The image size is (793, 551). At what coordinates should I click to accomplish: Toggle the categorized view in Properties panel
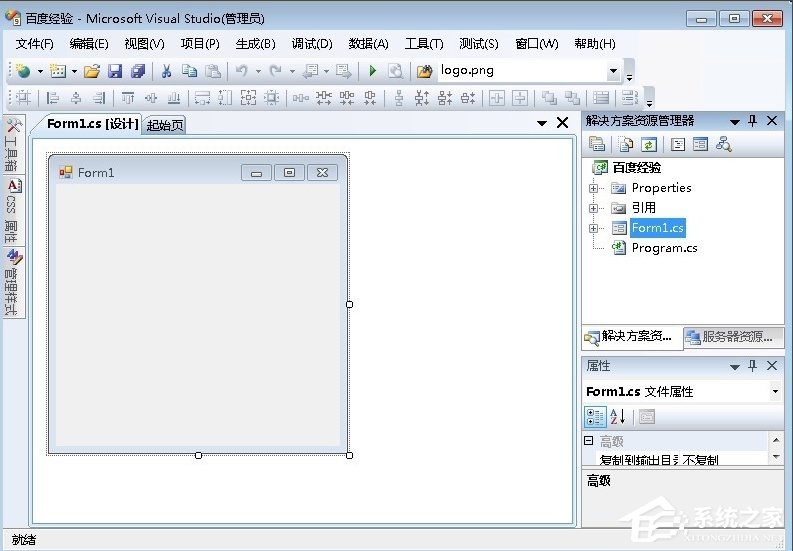tap(594, 417)
